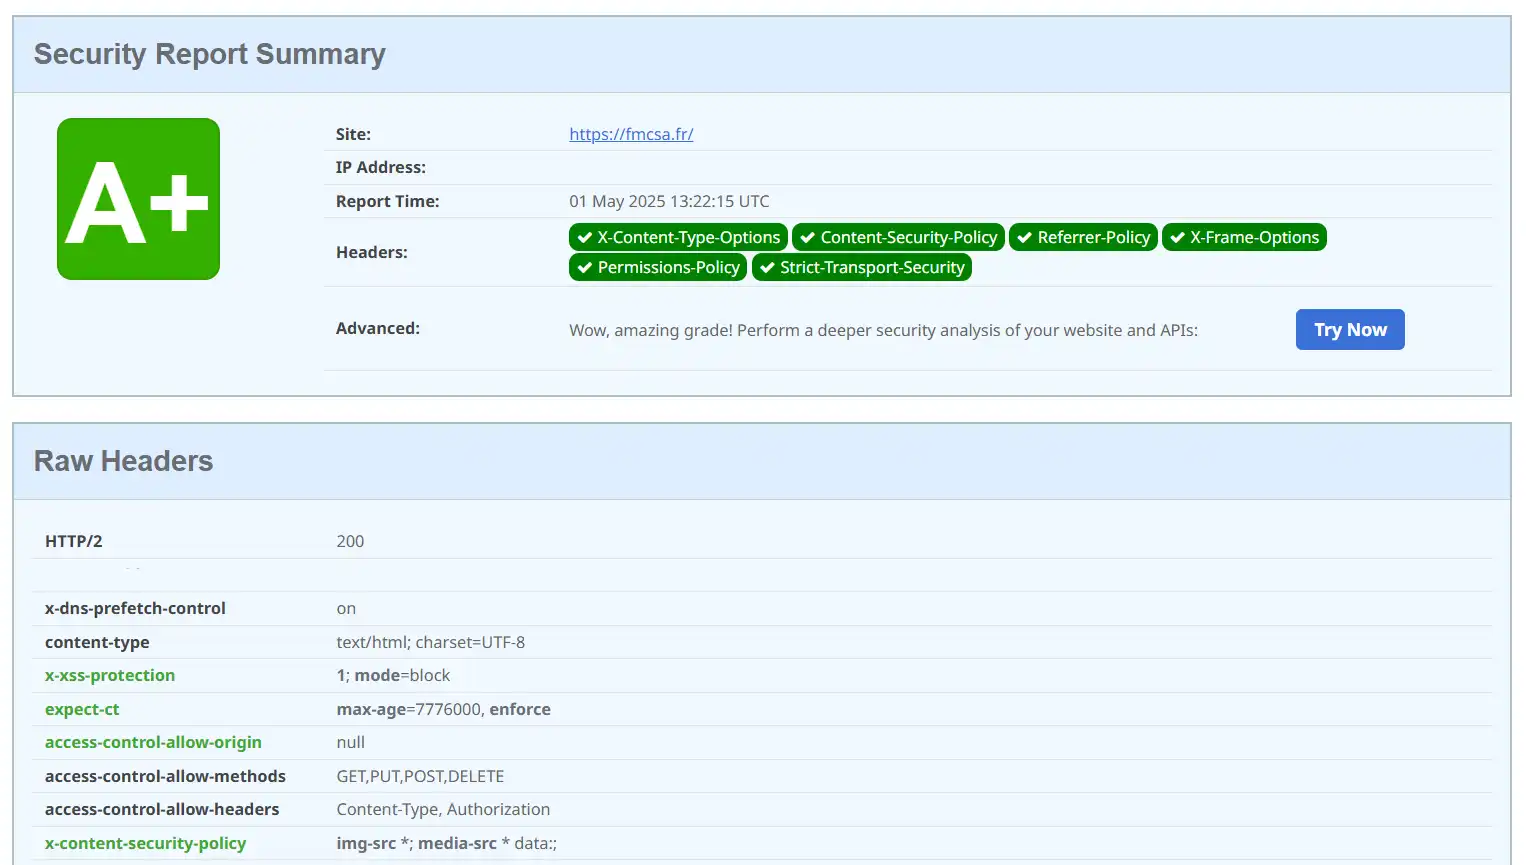Image resolution: width=1526 pixels, height=865 pixels.
Task: Click the Report Time label
Action: pyautogui.click(x=387, y=201)
